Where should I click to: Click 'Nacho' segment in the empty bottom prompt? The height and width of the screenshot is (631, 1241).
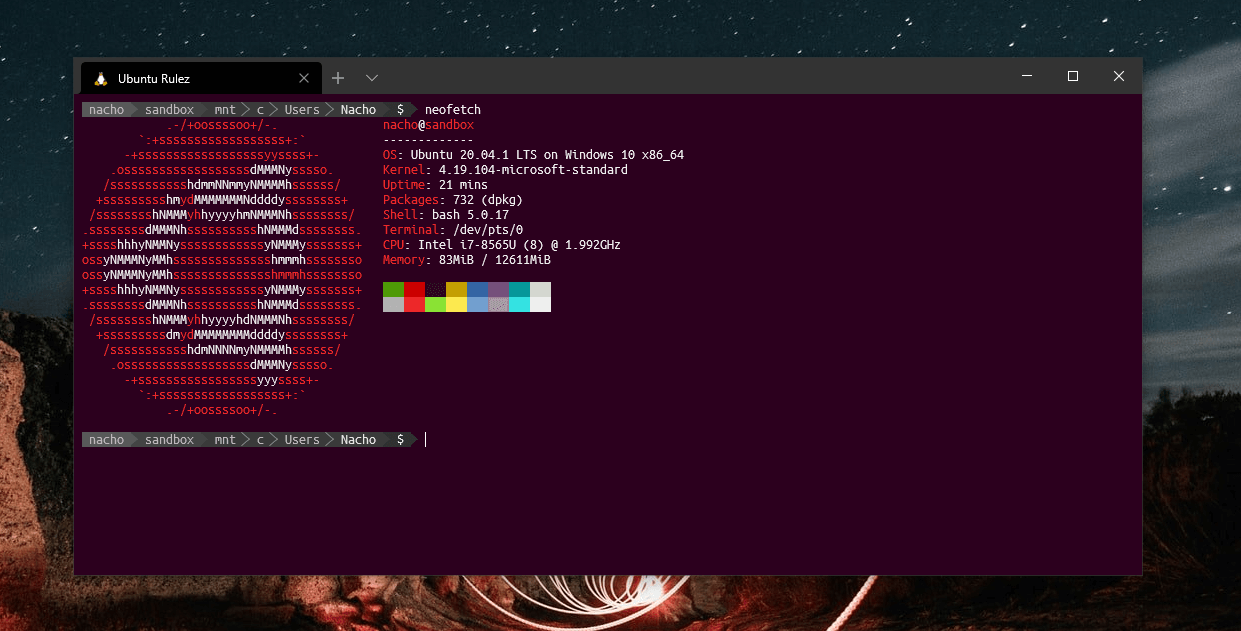[358, 440]
